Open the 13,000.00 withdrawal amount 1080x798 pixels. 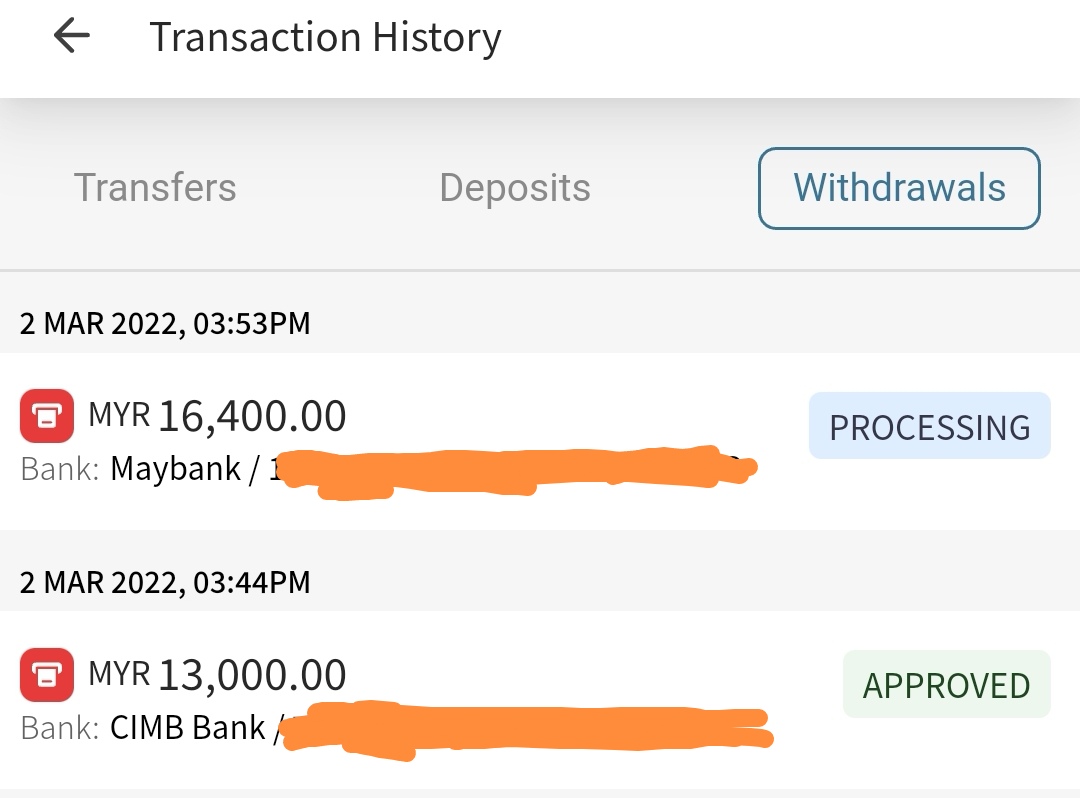(x=252, y=675)
